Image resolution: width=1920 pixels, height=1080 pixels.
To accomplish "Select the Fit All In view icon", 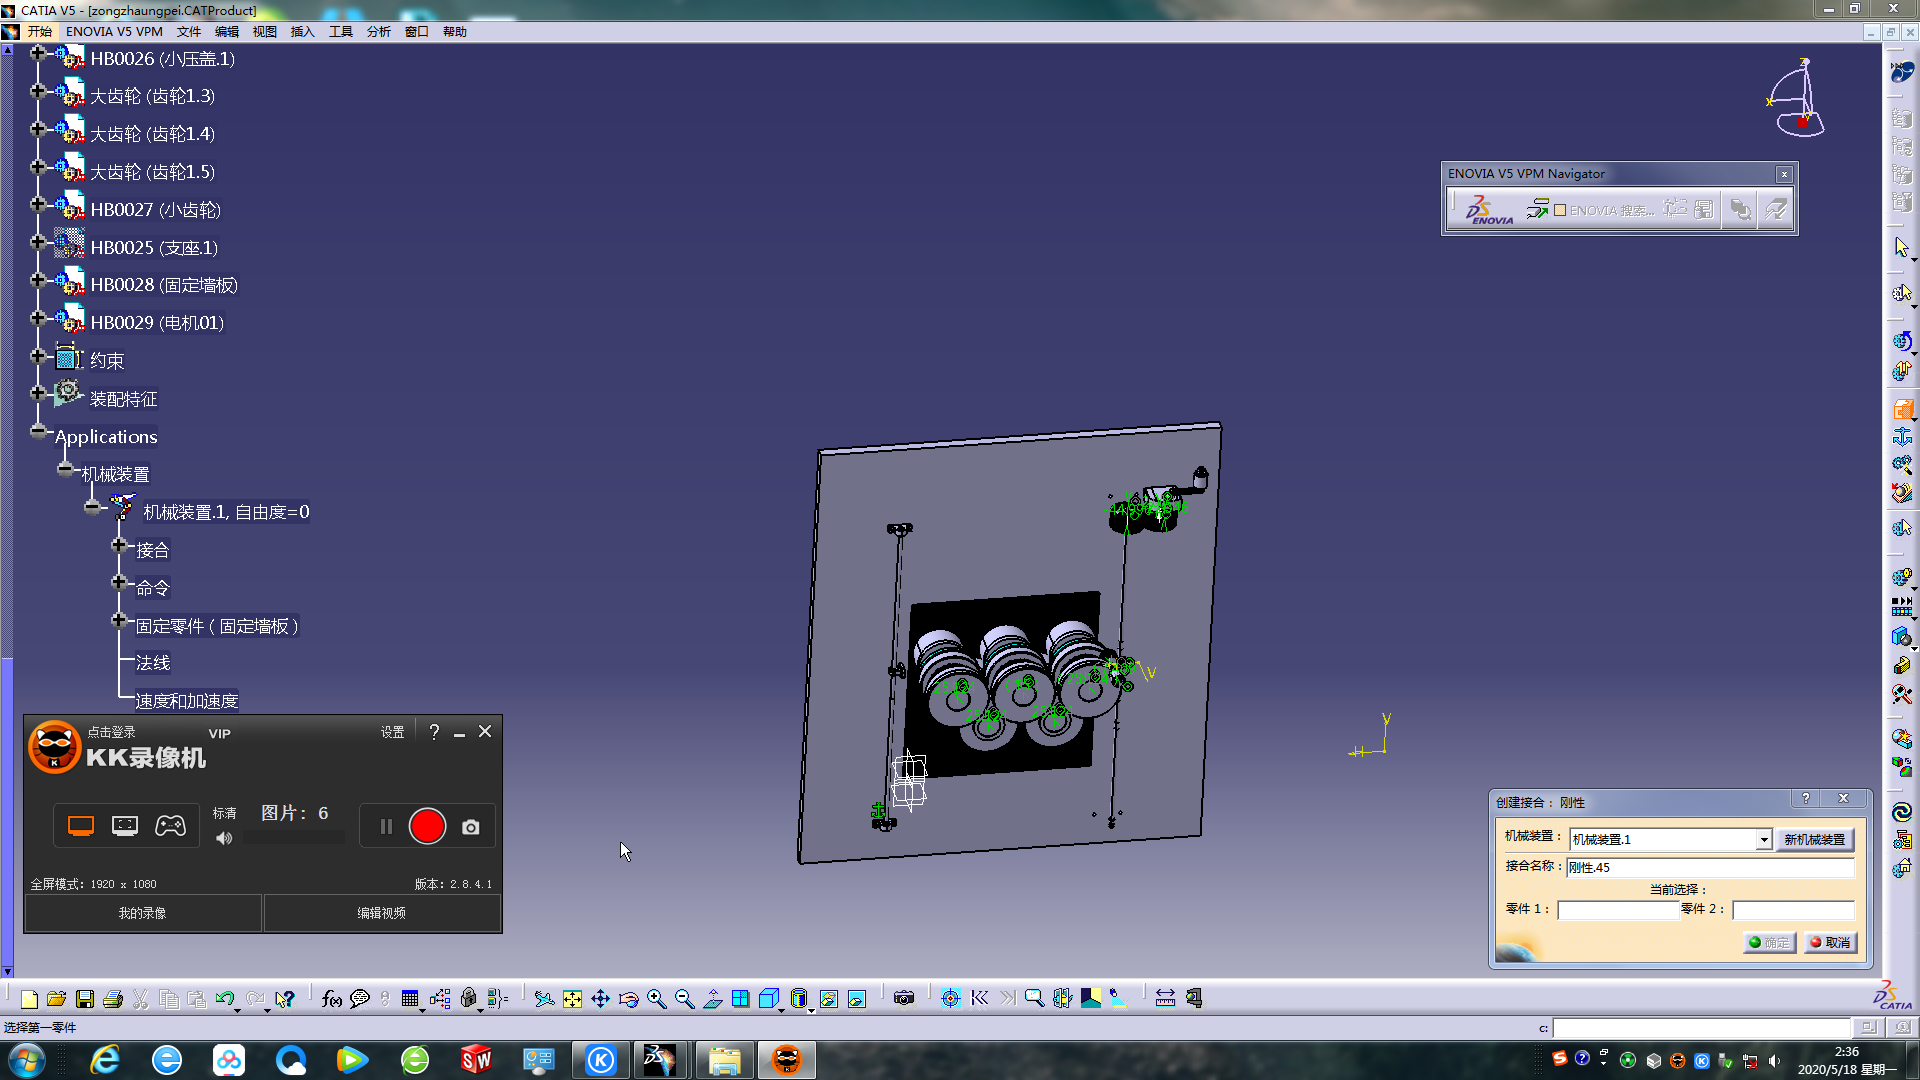I will pos(572,998).
